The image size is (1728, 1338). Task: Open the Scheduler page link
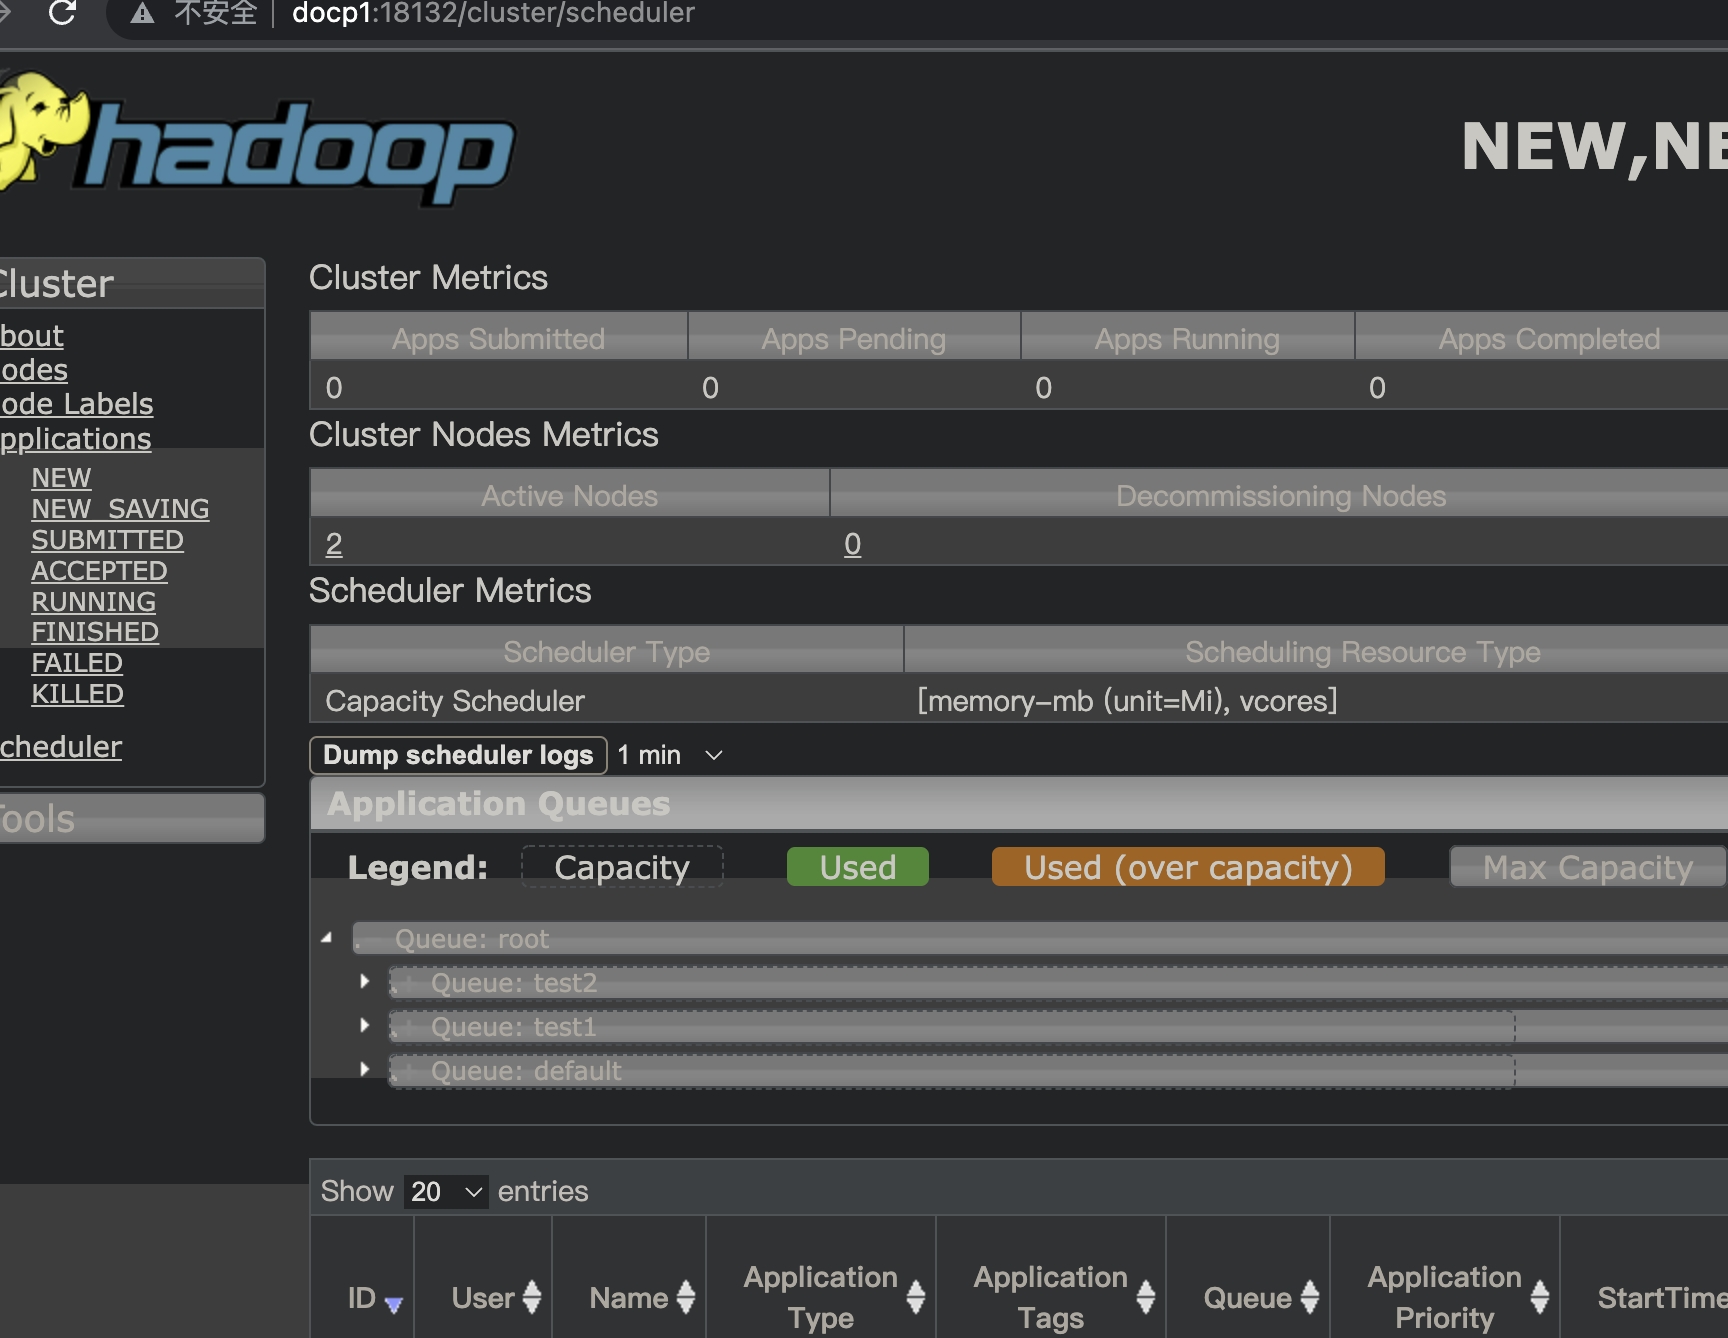point(61,747)
